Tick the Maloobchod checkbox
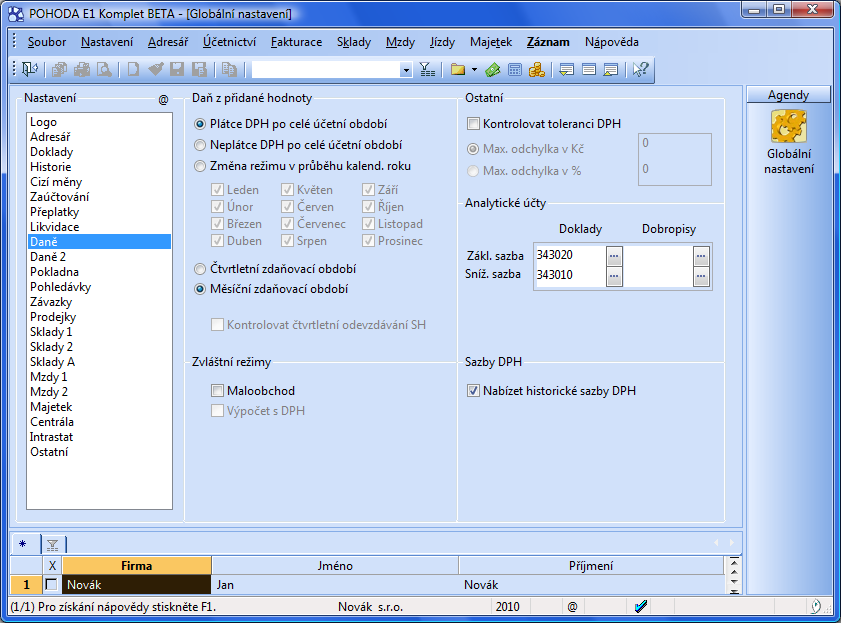Viewport: 841px width, 623px height. click(217, 391)
